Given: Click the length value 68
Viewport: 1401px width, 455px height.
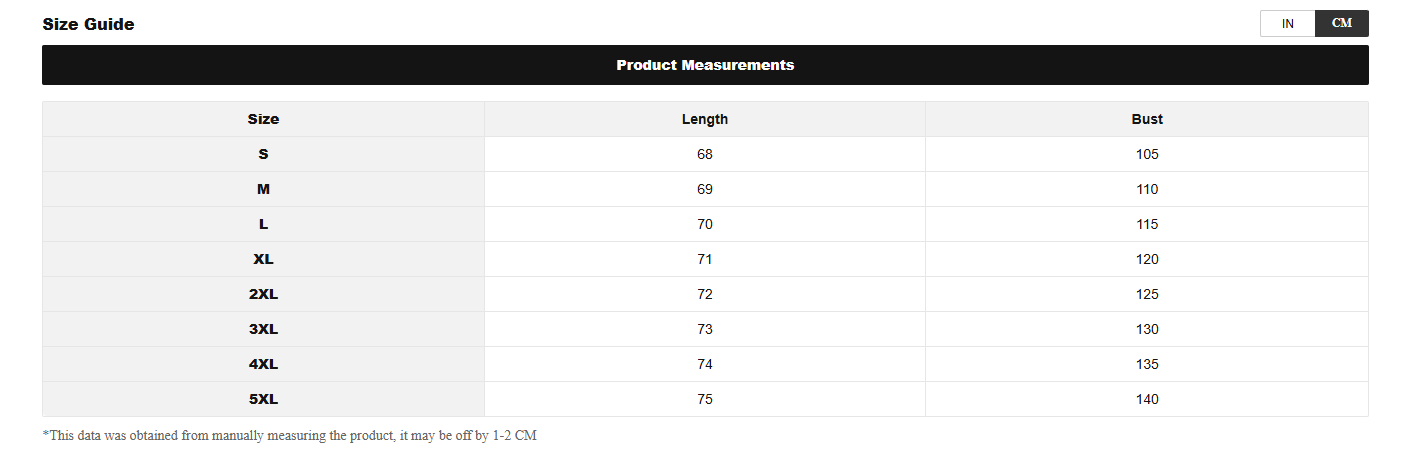Looking at the screenshot, I should pyautogui.click(x=705, y=154).
